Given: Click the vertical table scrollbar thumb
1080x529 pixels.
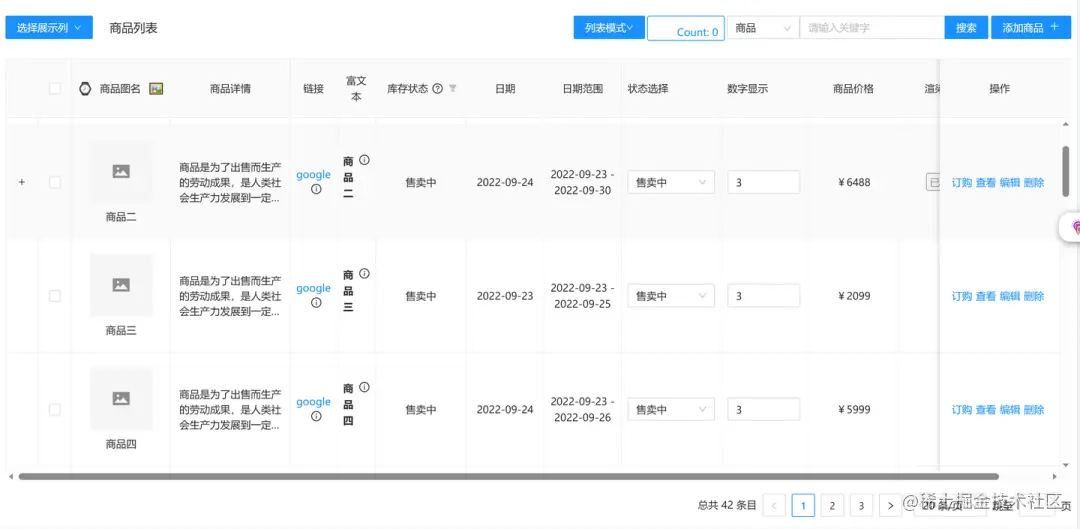Looking at the screenshot, I should [x=1066, y=171].
